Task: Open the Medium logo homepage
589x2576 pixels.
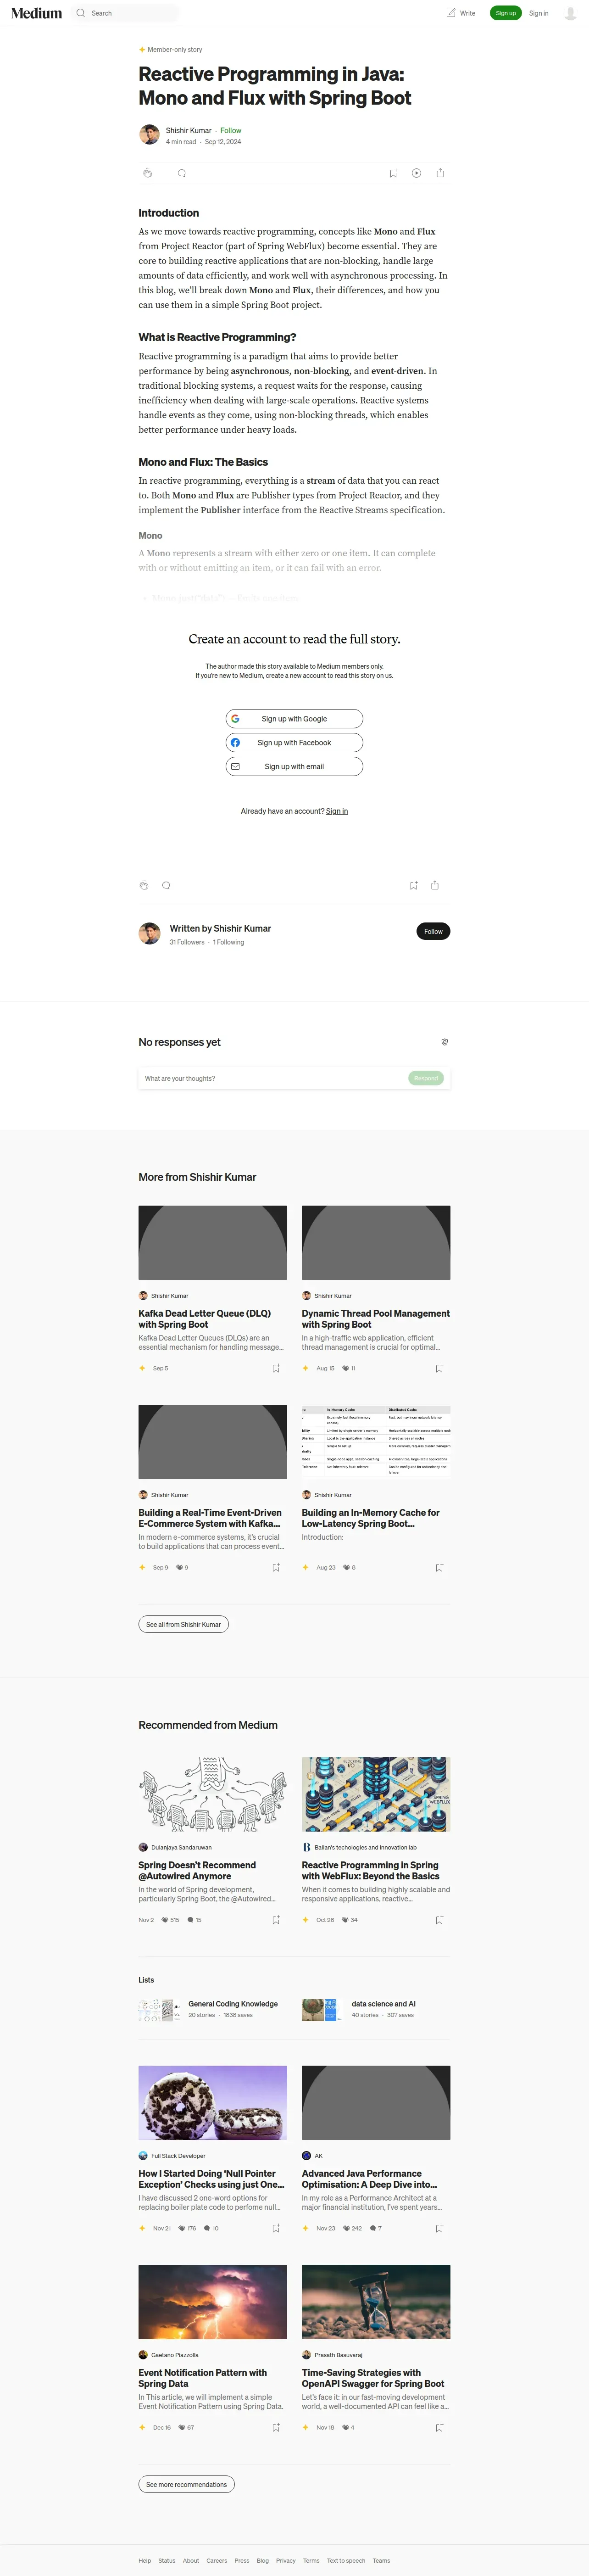Action: click(x=36, y=13)
